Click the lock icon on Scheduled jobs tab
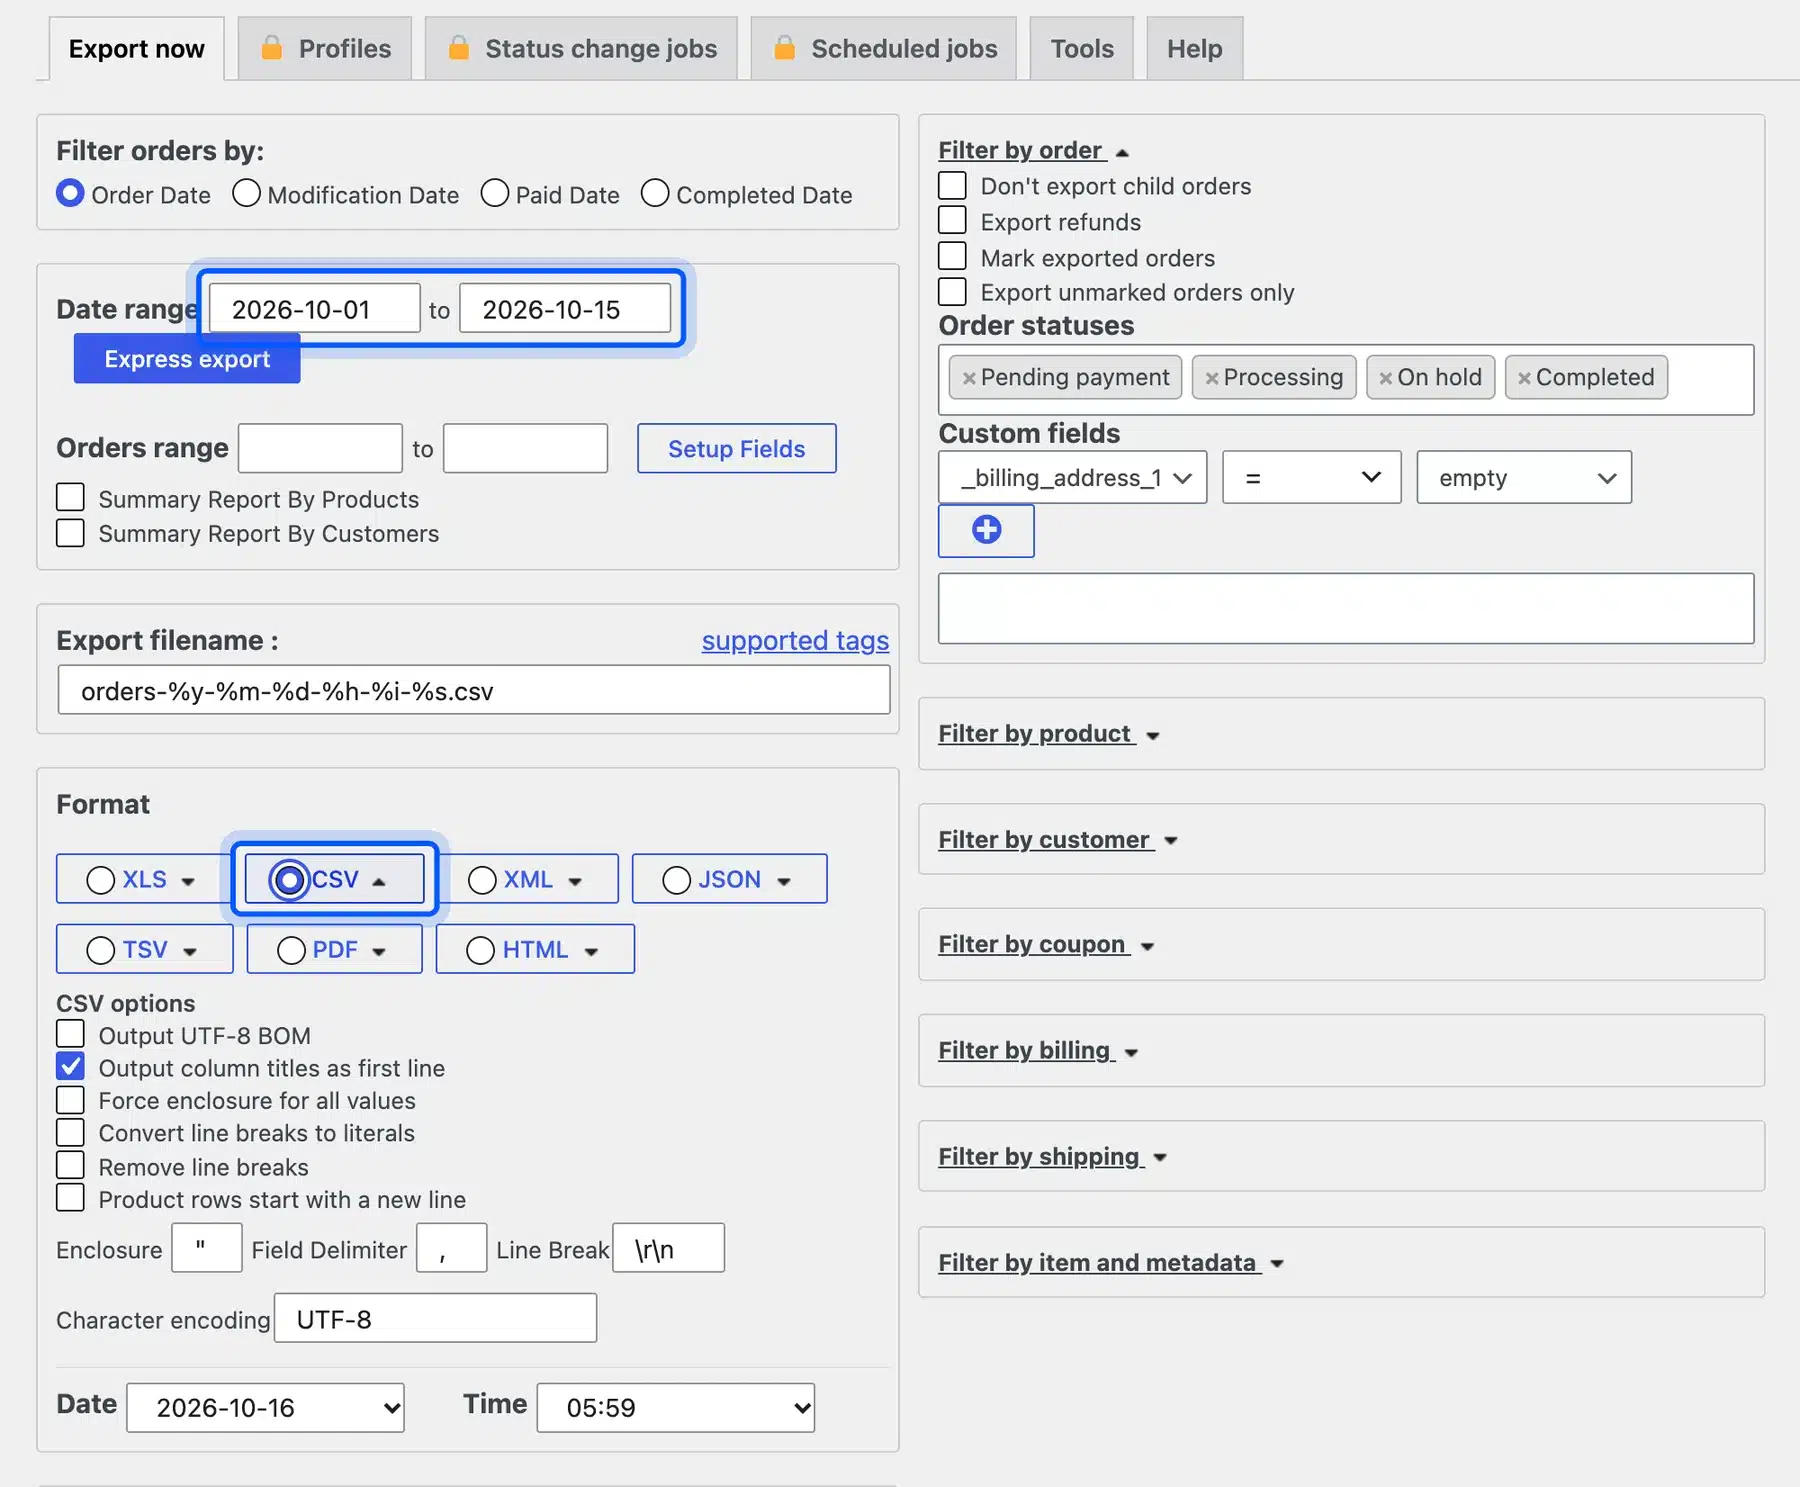Viewport: 1800px width, 1487px height. tap(784, 48)
